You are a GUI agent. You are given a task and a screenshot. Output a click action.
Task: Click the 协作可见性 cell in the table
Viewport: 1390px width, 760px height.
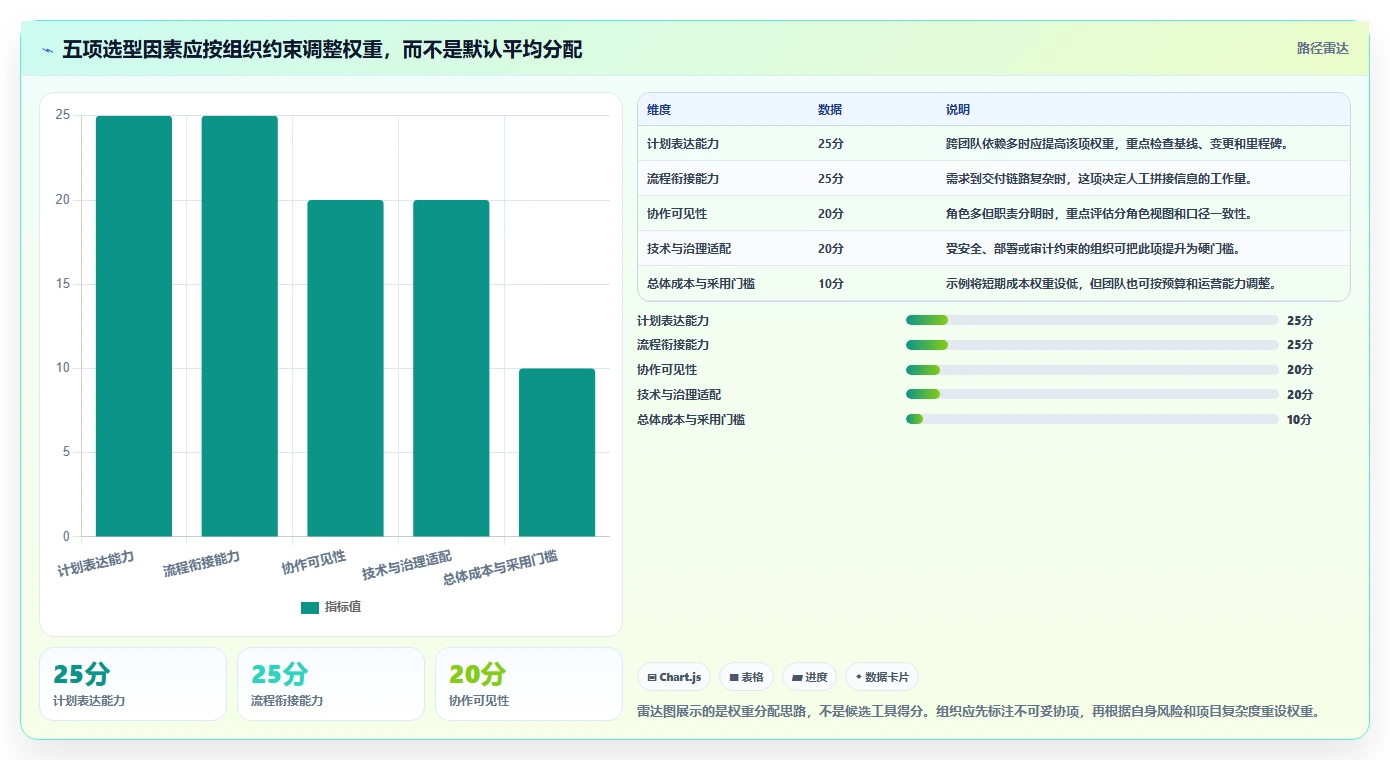[x=677, y=214]
